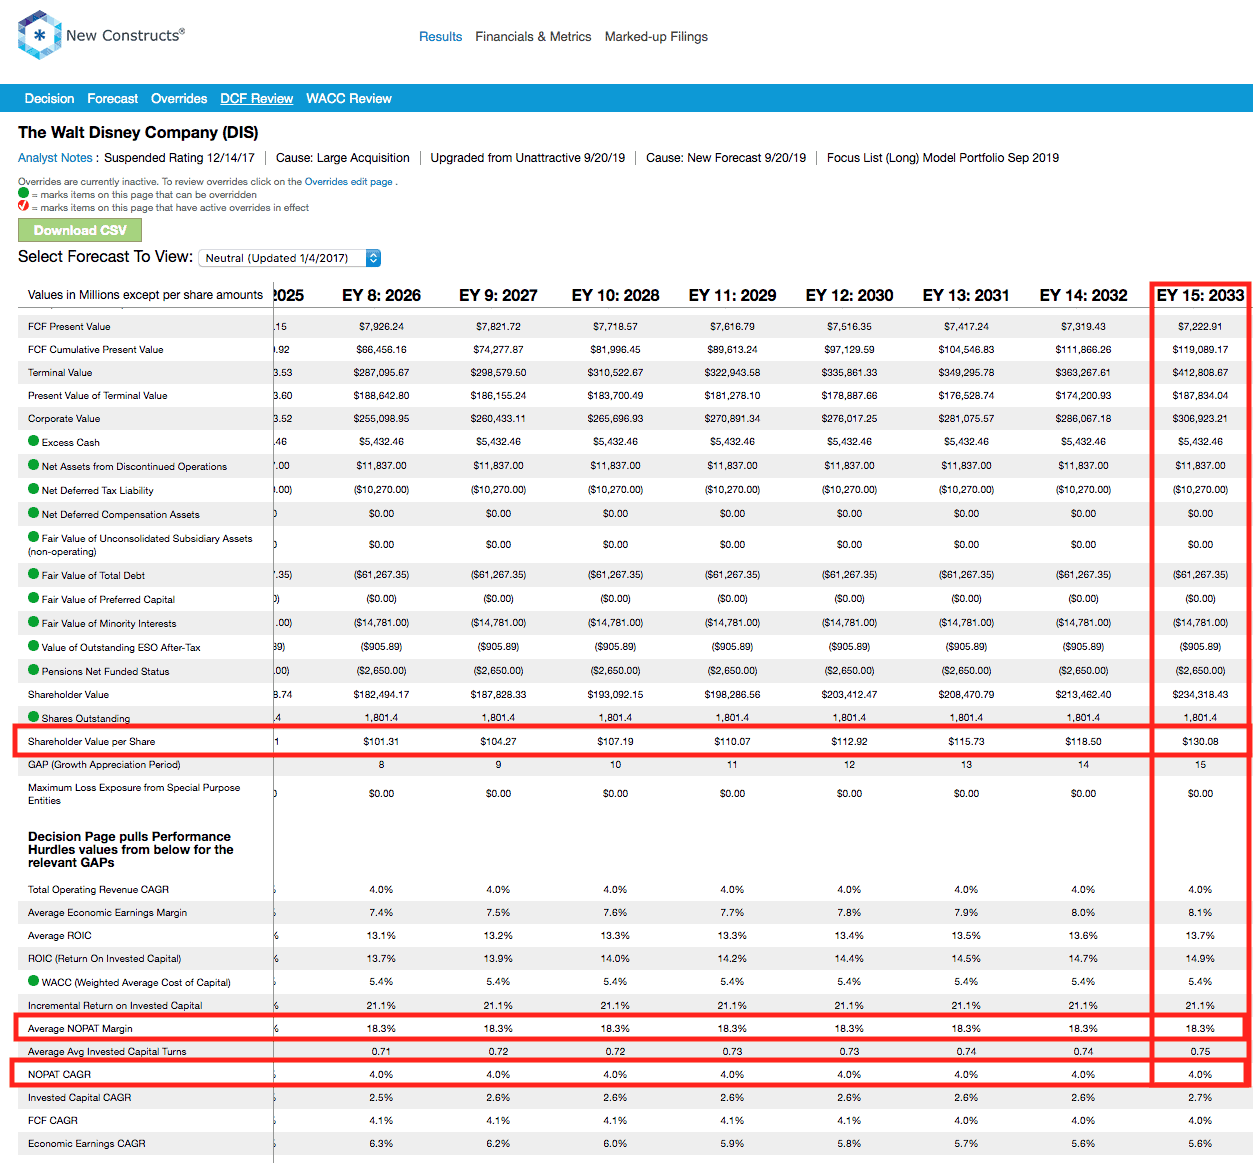Click green dot beside Net Deferred Compensation Assets

click(x=34, y=513)
